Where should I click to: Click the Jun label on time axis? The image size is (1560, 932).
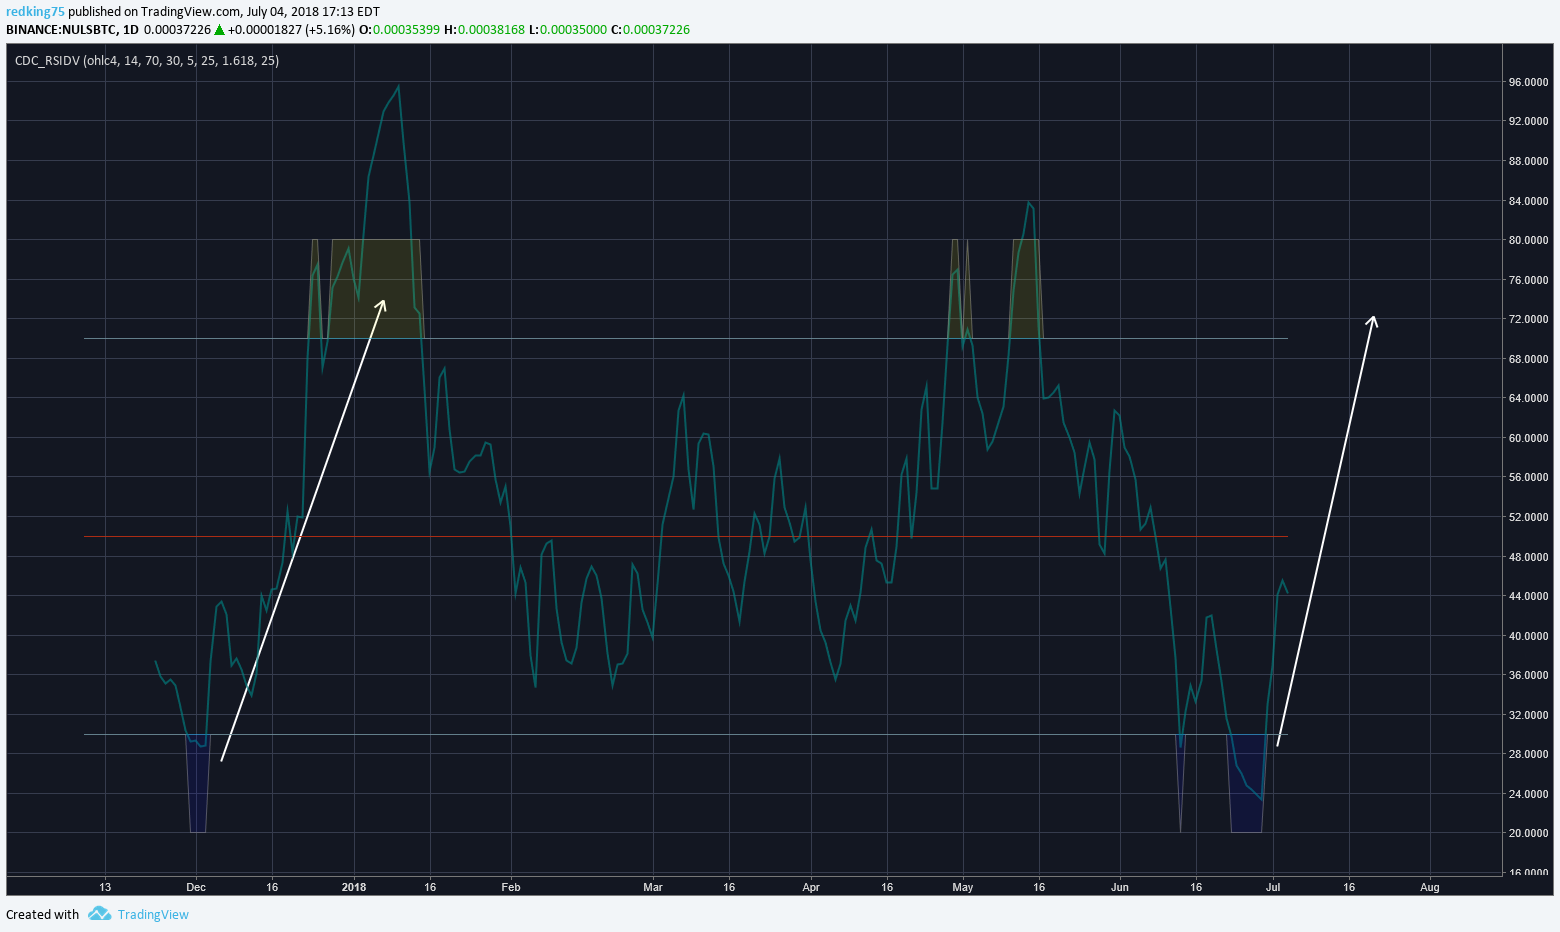pos(1120,887)
